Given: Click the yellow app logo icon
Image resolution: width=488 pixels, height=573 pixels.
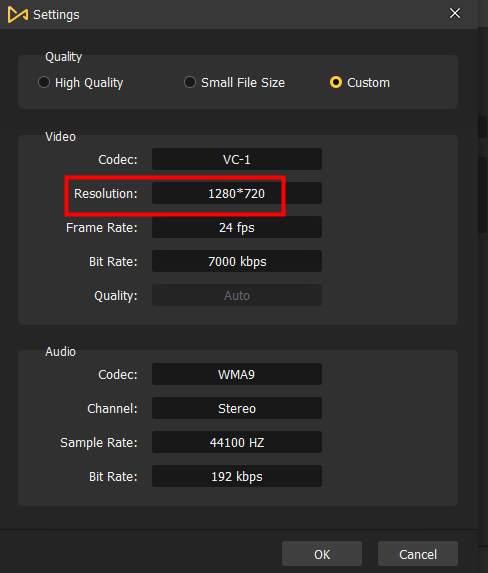Looking at the screenshot, I should pos(18,15).
